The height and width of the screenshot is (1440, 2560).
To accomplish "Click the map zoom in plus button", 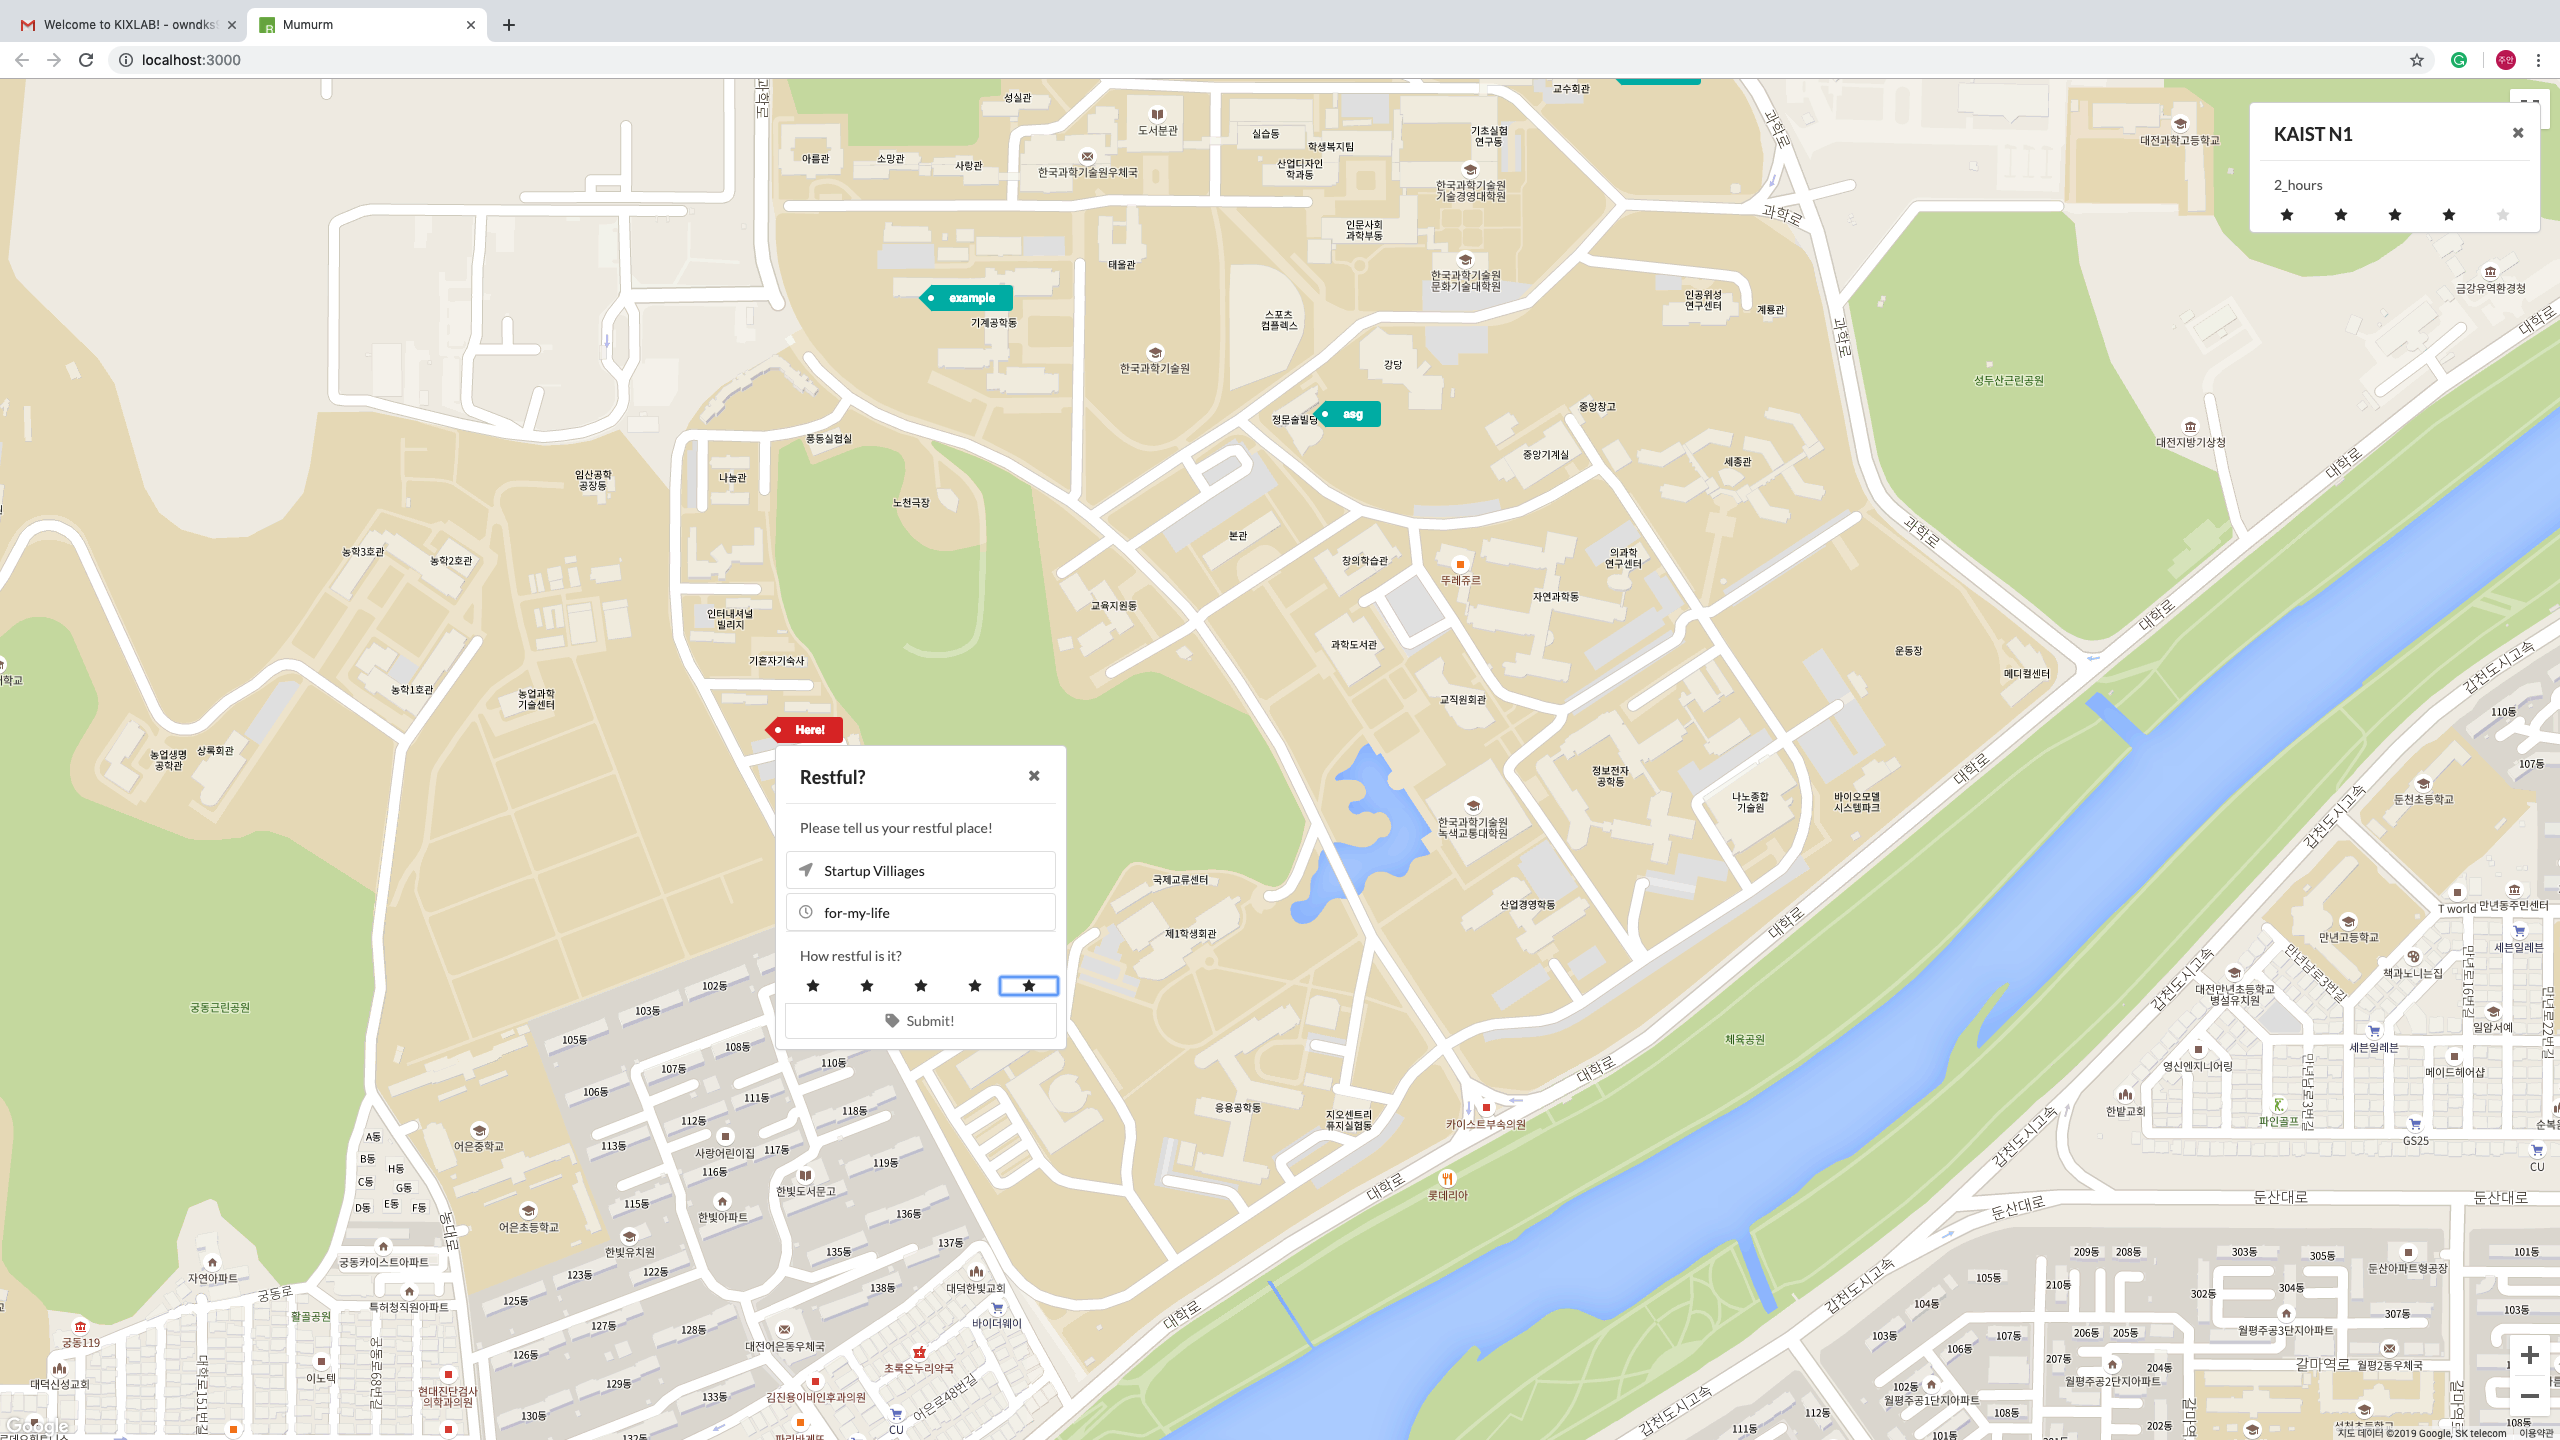I will pos(2529,1355).
